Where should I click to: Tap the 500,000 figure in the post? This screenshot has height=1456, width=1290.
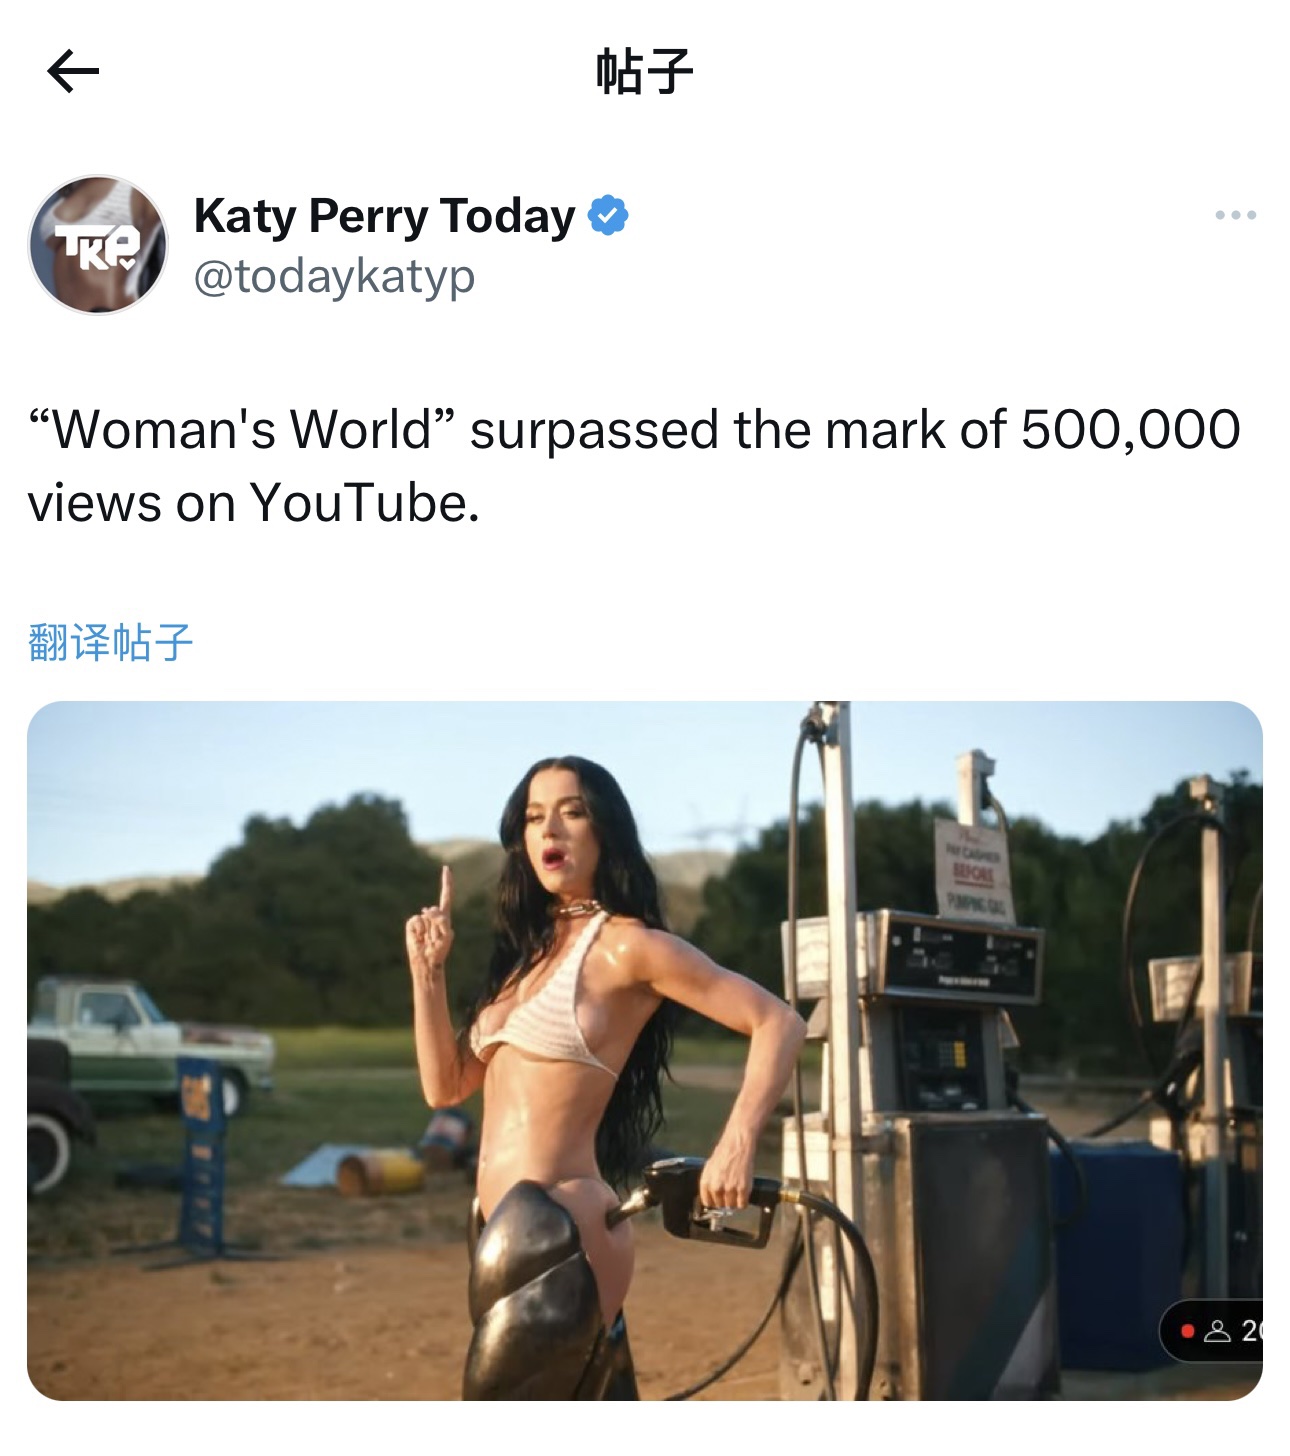pos(1130,430)
